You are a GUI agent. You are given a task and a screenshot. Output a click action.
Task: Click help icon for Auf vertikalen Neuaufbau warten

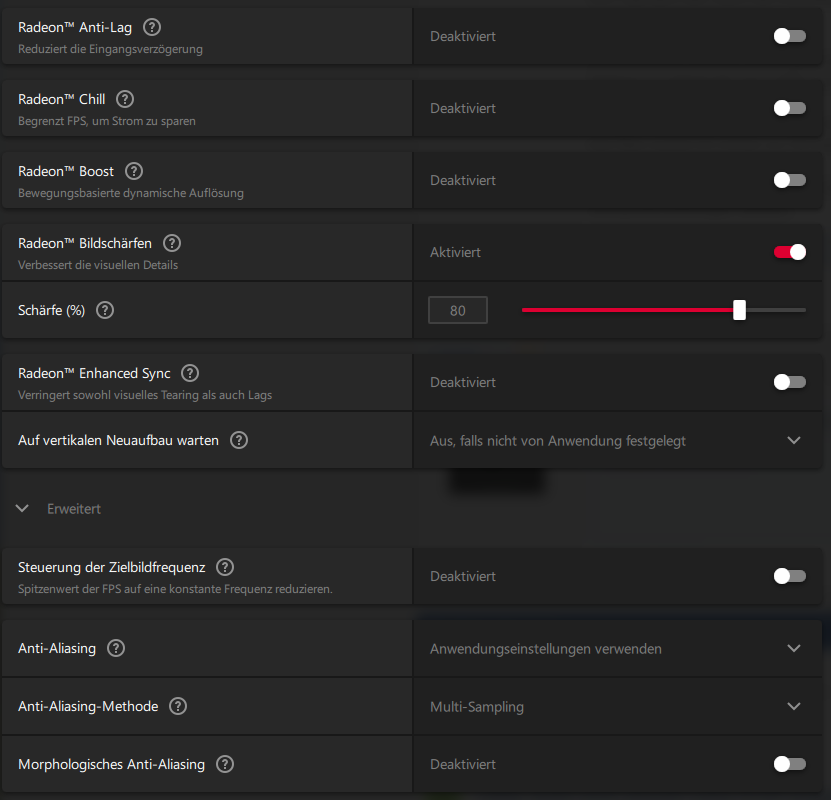238,440
